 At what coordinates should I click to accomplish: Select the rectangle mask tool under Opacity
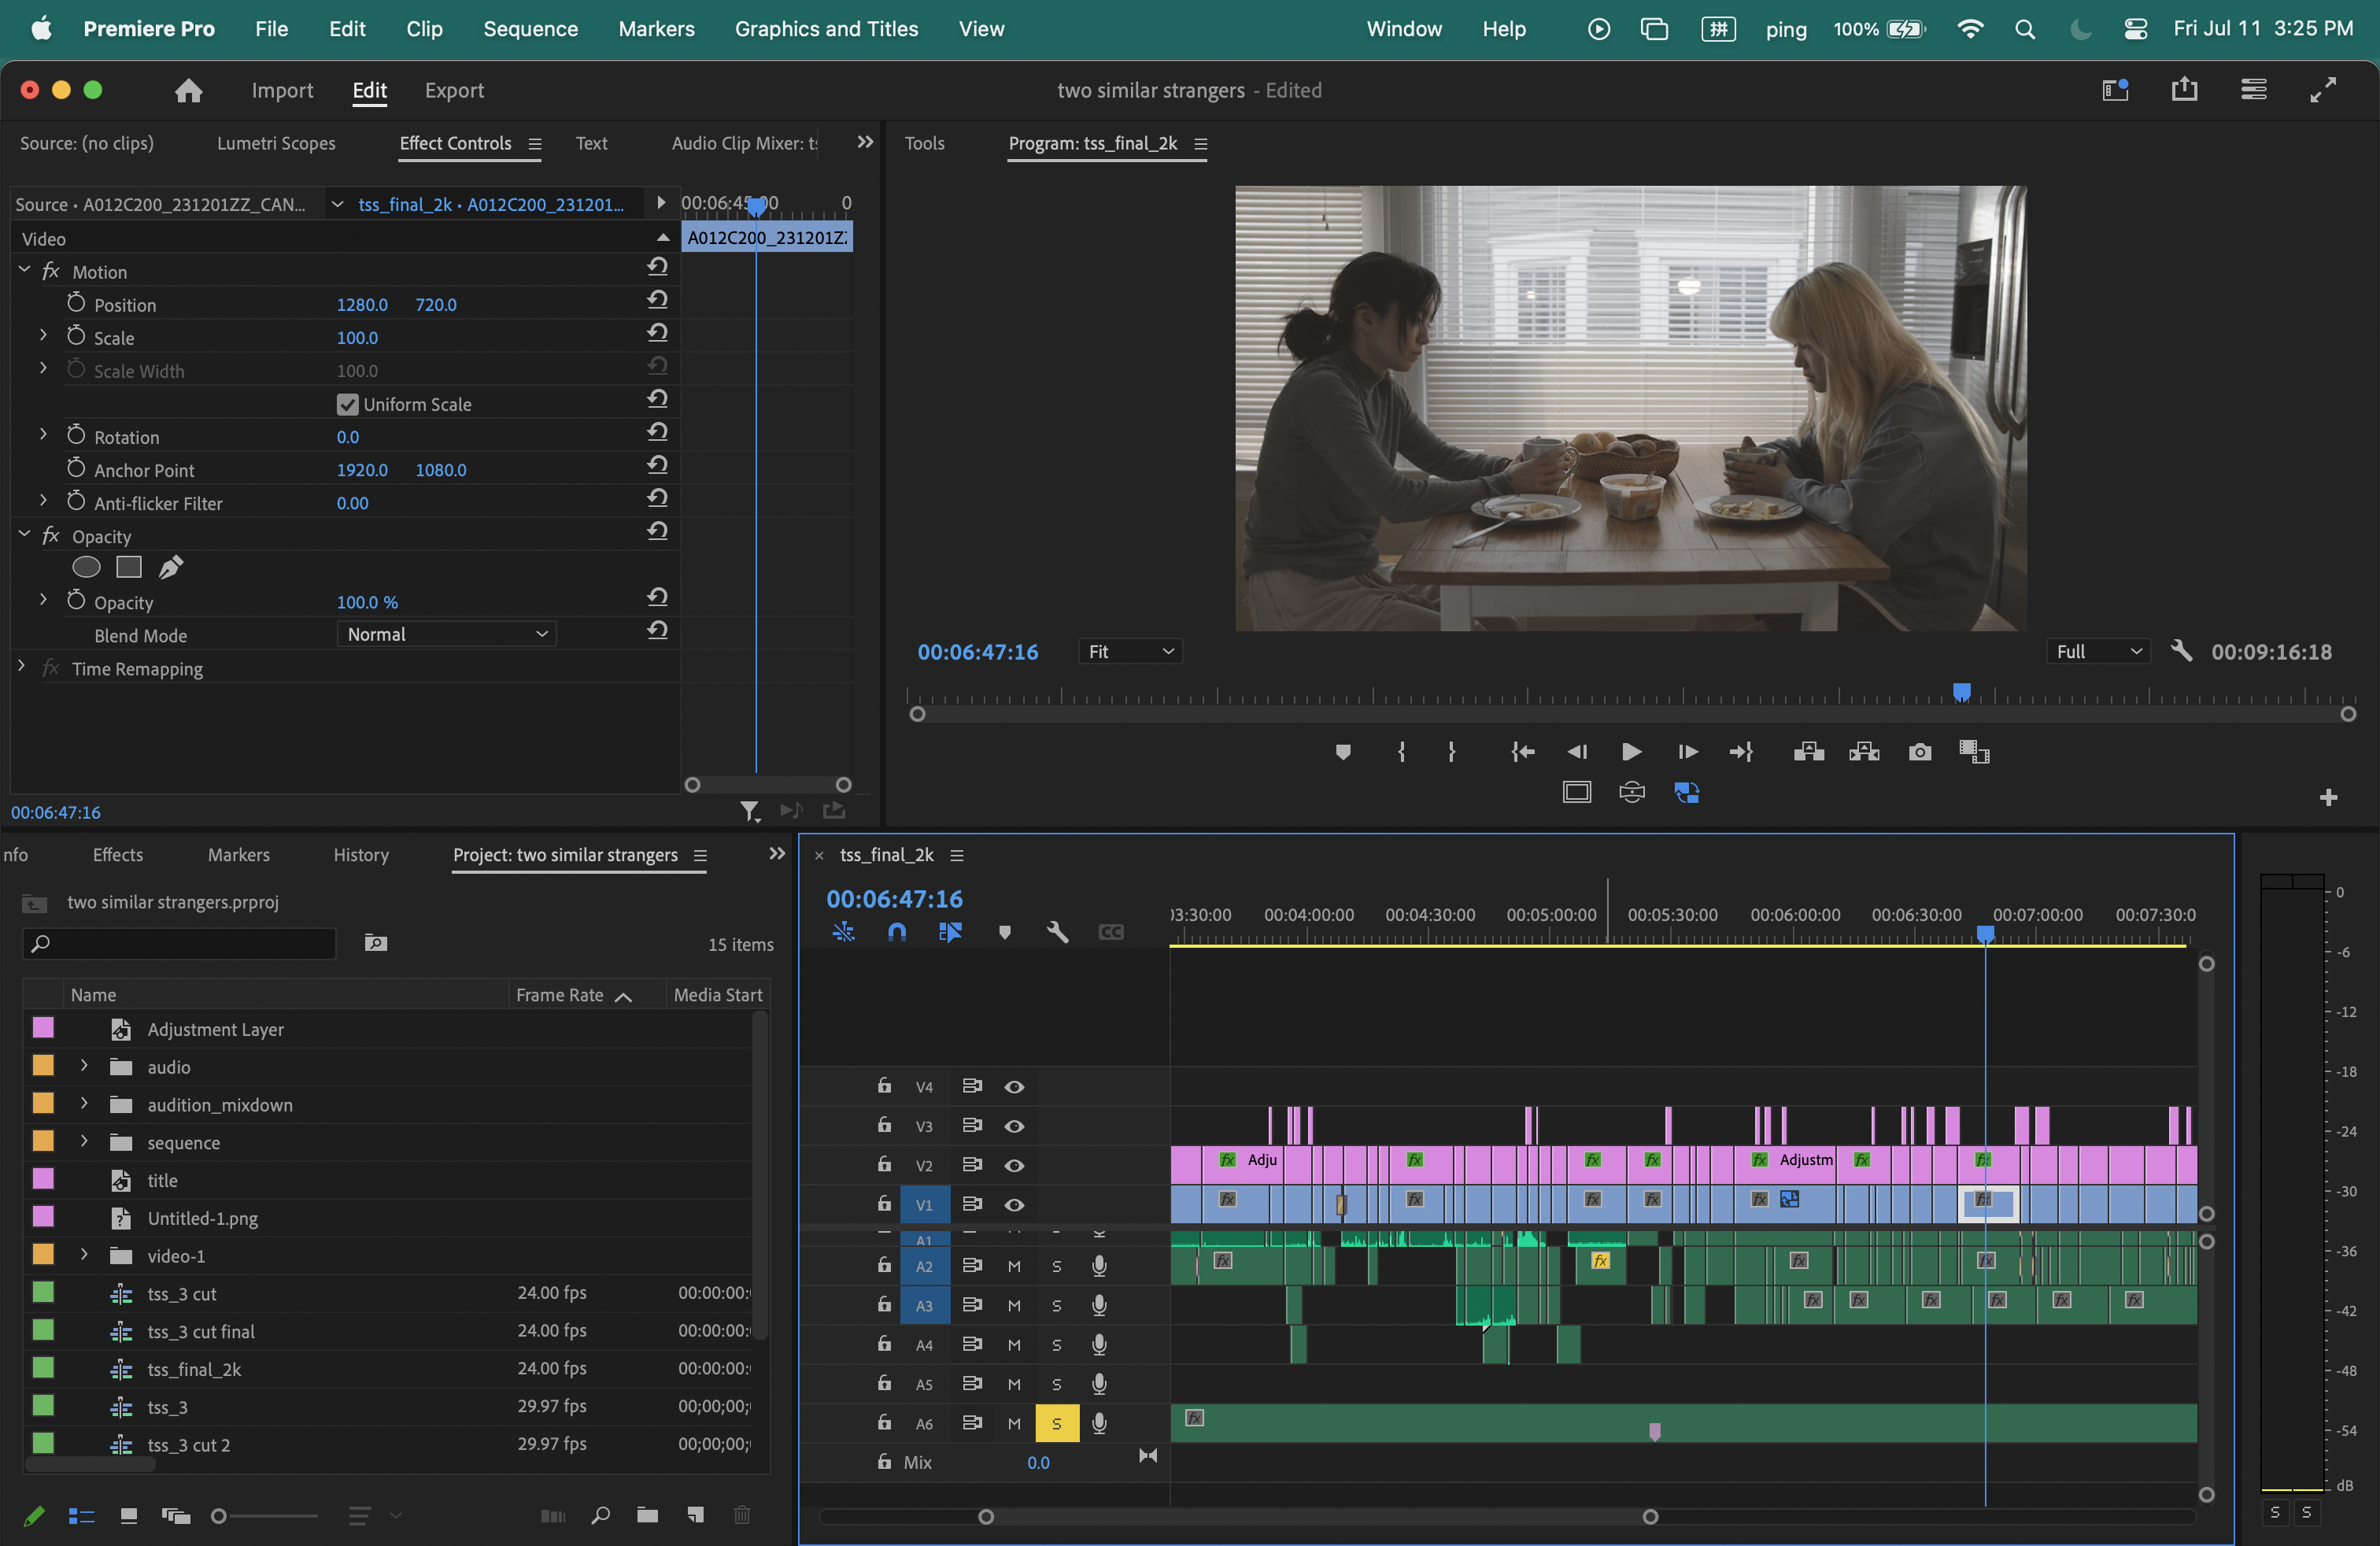pos(129,568)
